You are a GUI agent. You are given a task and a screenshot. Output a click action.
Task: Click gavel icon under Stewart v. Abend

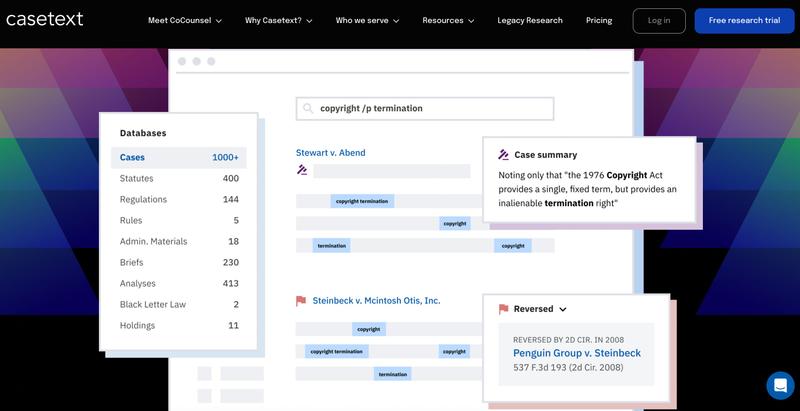coord(302,170)
